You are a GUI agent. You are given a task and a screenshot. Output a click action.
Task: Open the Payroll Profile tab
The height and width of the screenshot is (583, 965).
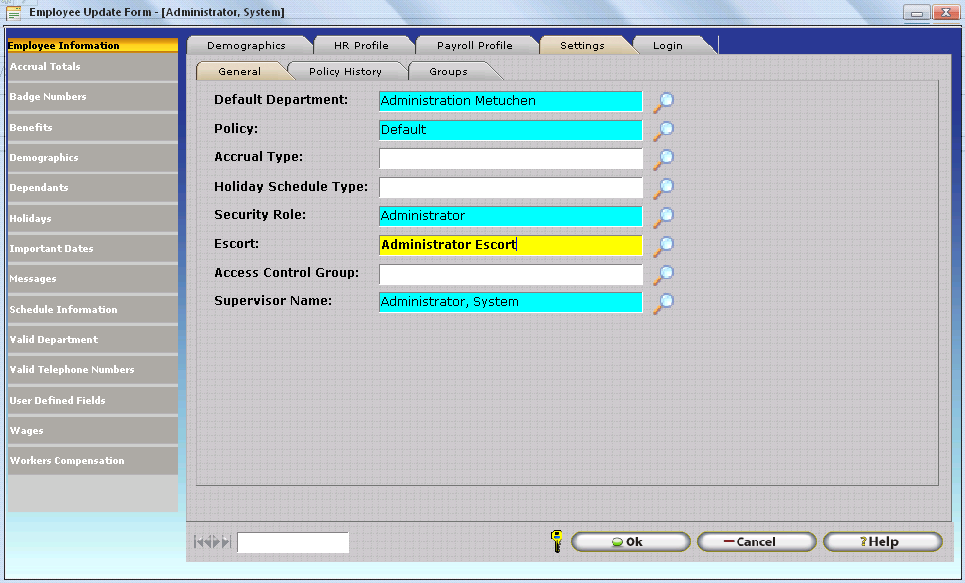[x=474, y=46]
